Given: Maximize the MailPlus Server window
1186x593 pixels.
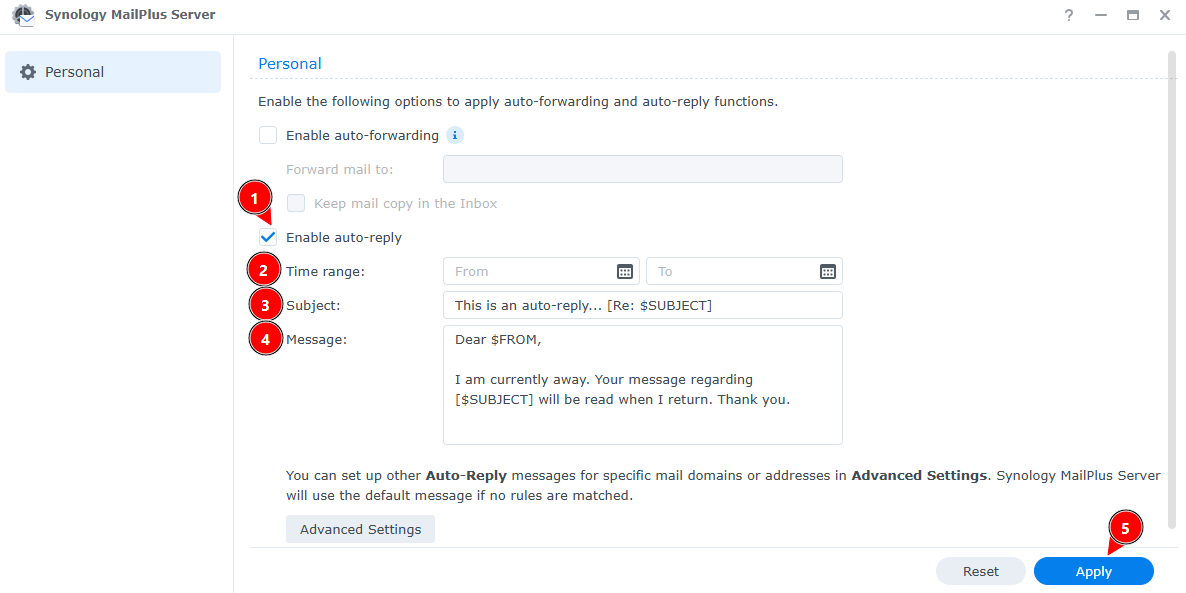Looking at the screenshot, I should [x=1133, y=16].
